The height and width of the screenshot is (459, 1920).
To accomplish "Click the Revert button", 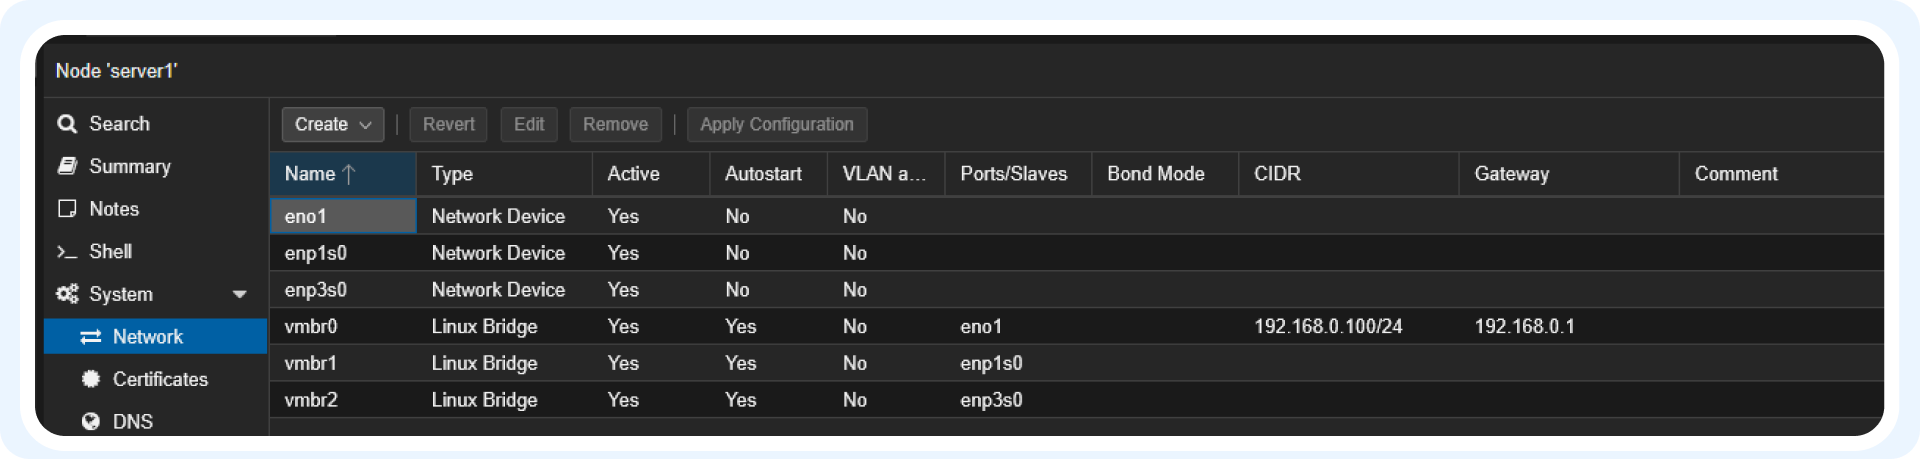I will point(448,124).
